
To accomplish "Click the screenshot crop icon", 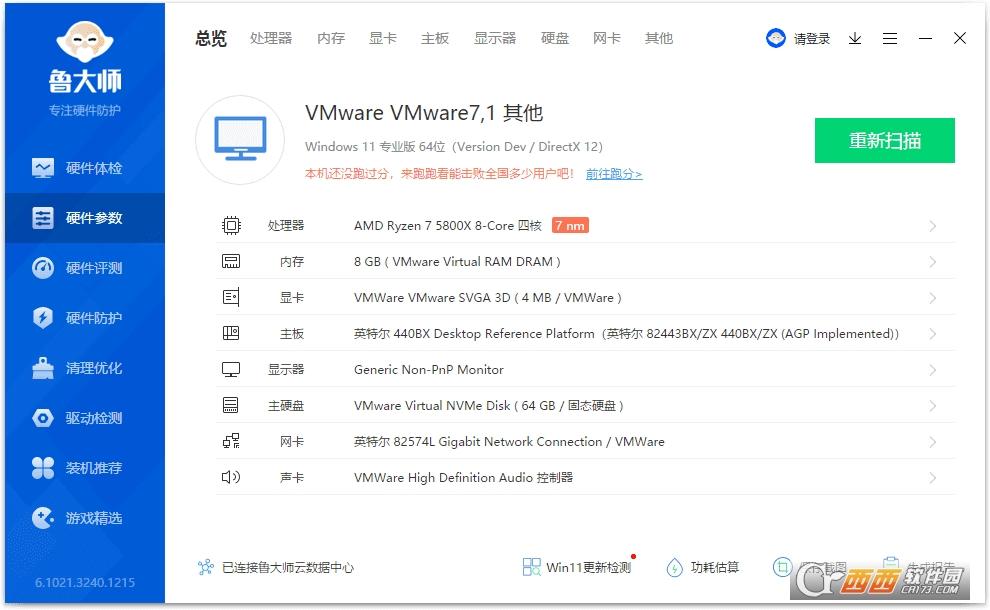I will click(782, 567).
